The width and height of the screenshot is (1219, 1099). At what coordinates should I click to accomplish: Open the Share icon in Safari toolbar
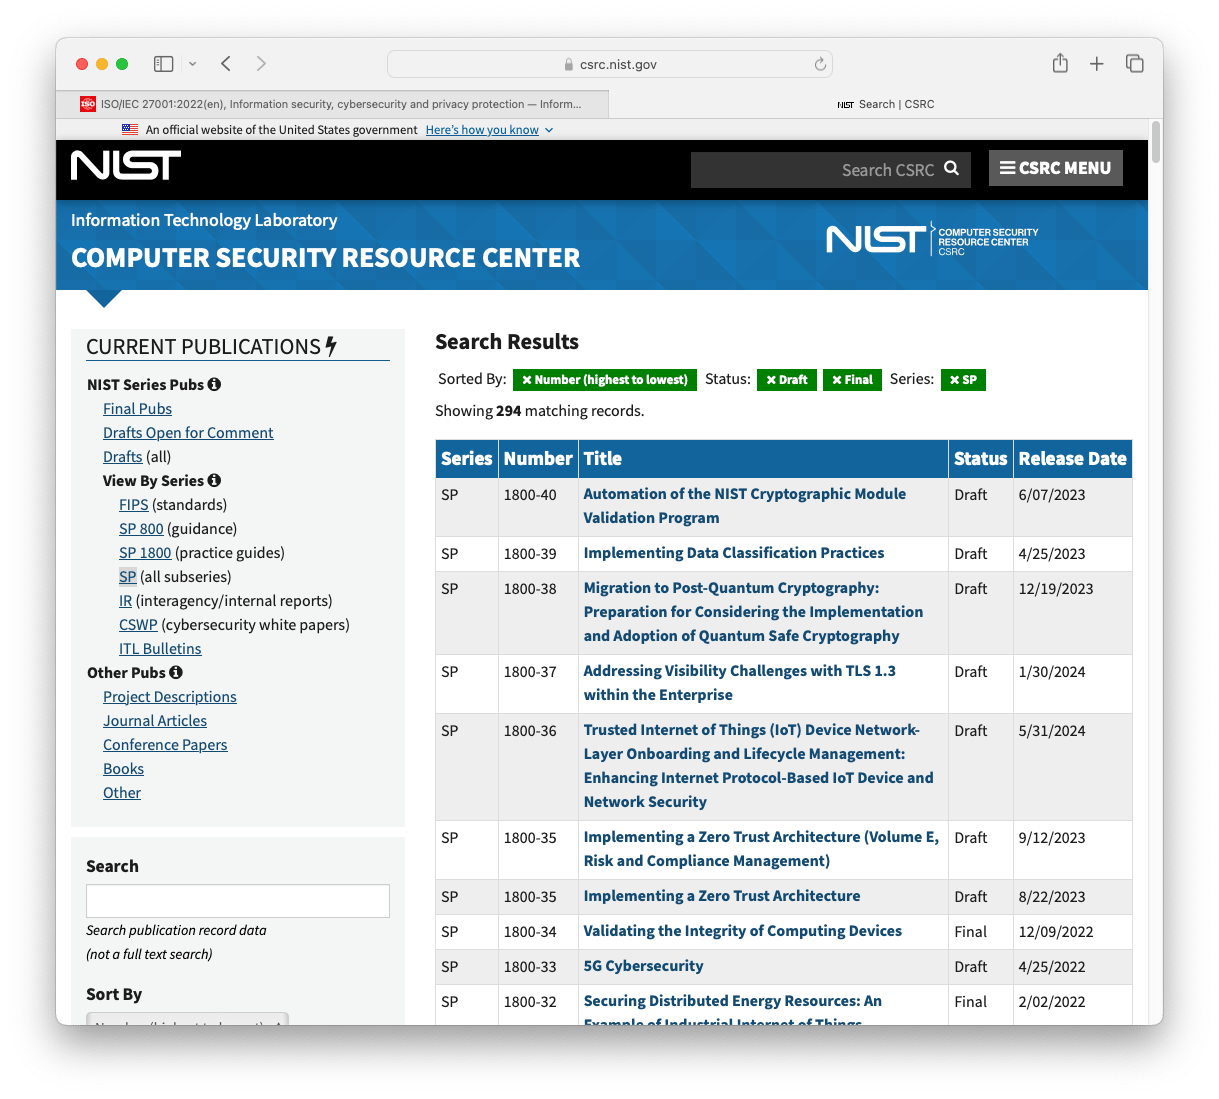click(1060, 63)
